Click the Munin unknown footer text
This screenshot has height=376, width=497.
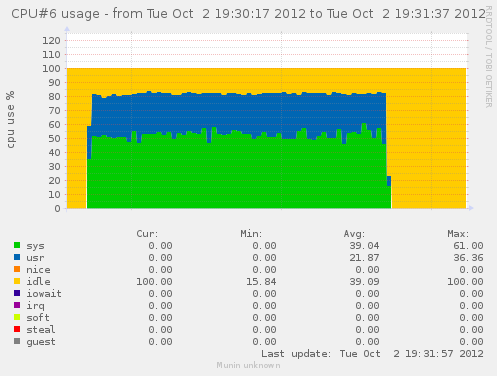(x=248, y=365)
